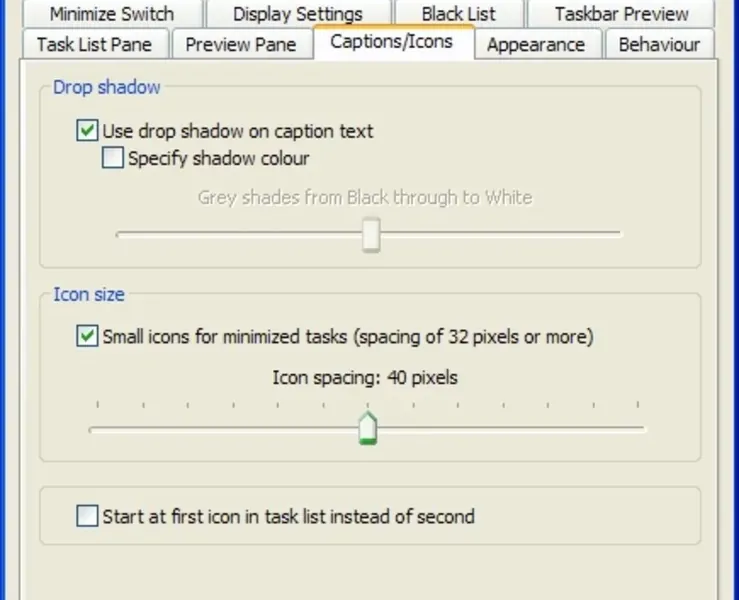Viewport: 739px width, 600px height.
Task: Click the grey shades slider thumb
Action: click(x=371, y=236)
